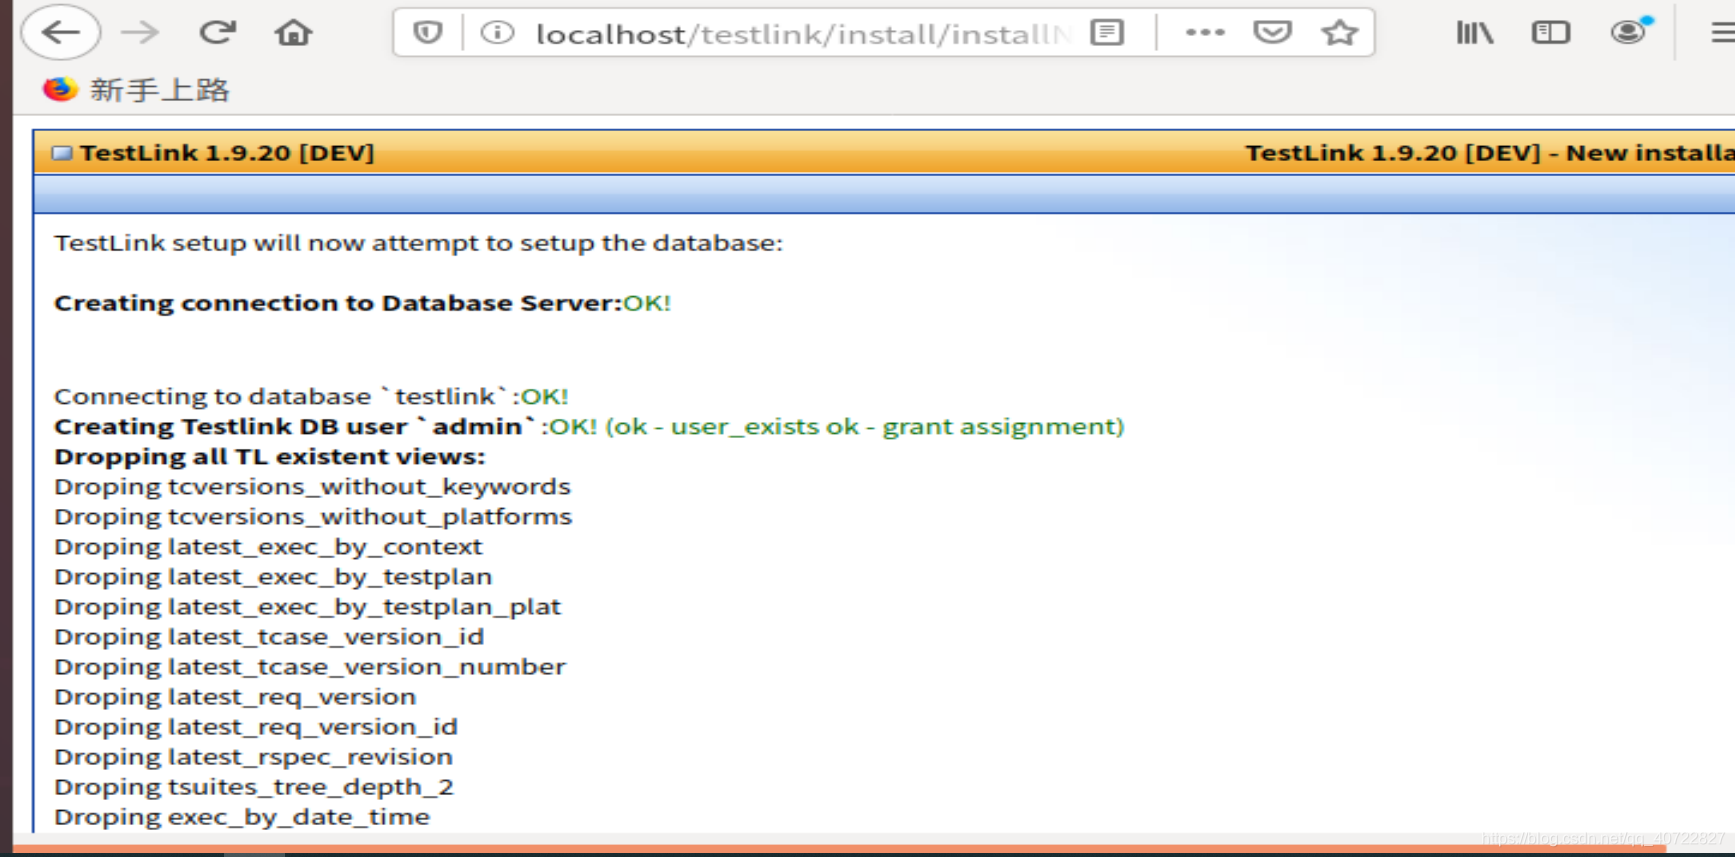Click the Firefox logo beside 新手上路
The width and height of the screenshot is (1735, 857).
(x=60, y=89)
